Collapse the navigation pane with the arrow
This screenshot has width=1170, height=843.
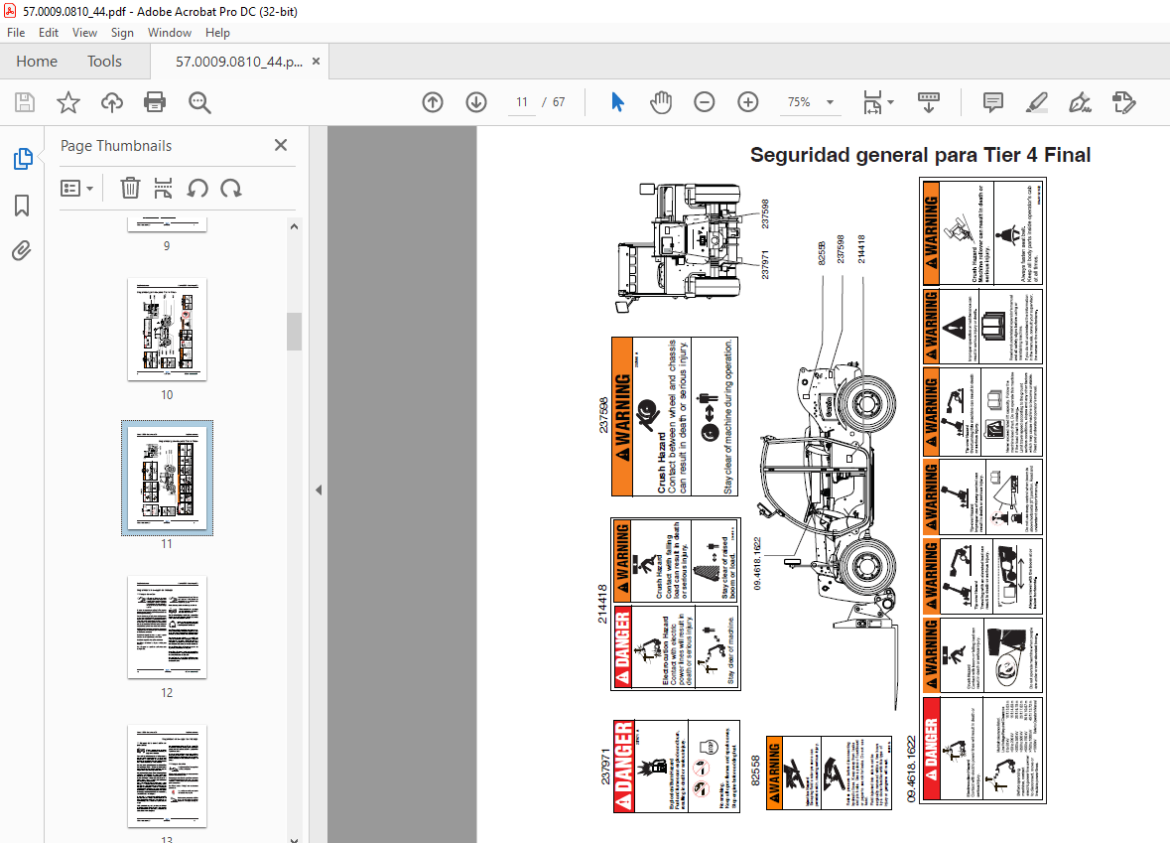pos(319,490)
